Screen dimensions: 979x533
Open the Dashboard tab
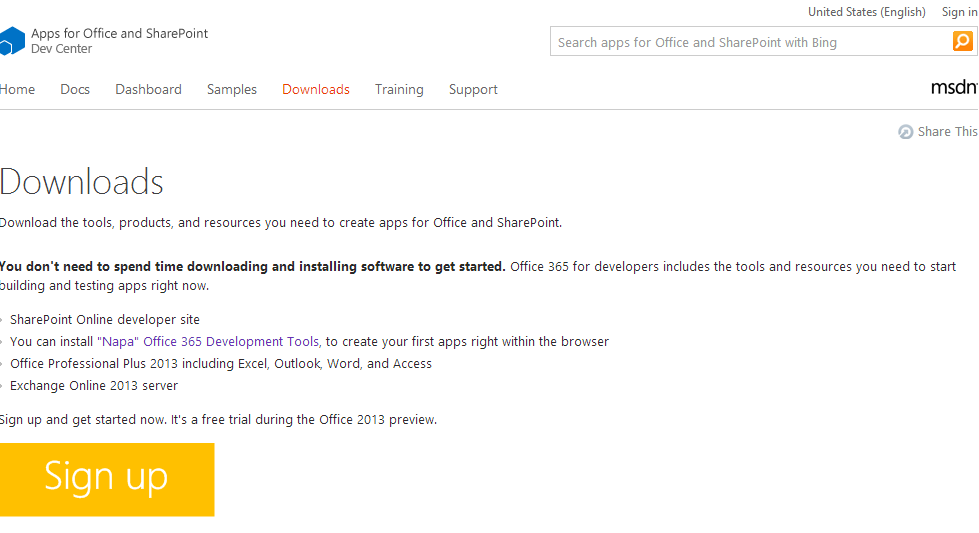click(x=148, y=89)
